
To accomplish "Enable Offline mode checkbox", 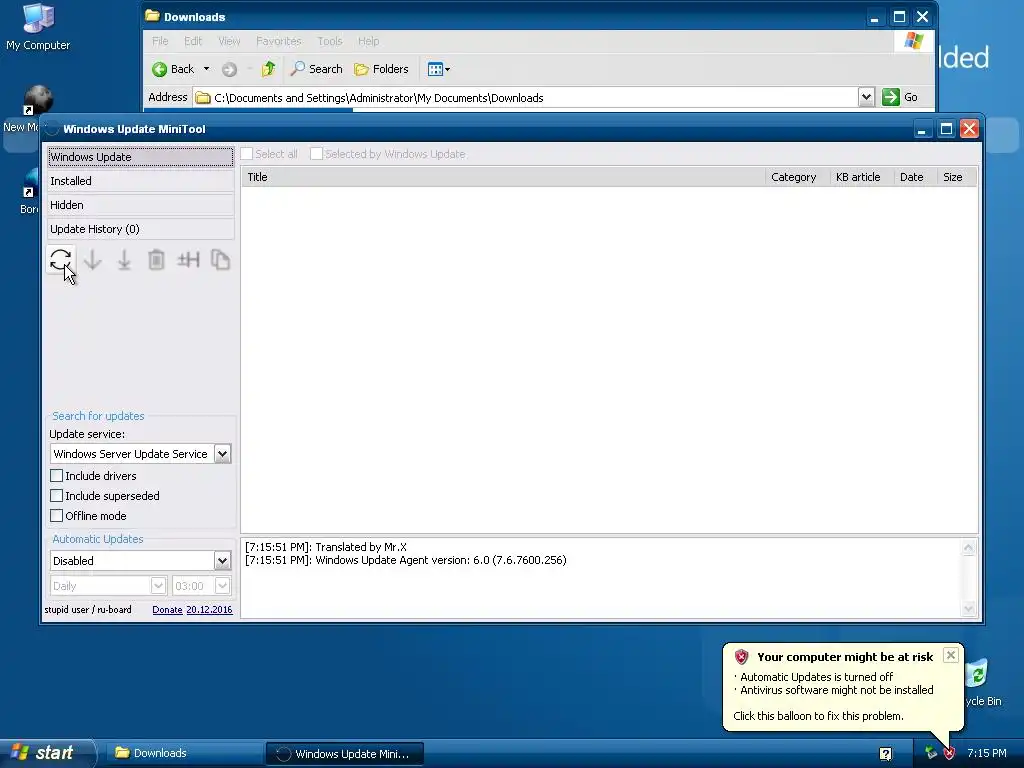I will [x=57, y=516].
